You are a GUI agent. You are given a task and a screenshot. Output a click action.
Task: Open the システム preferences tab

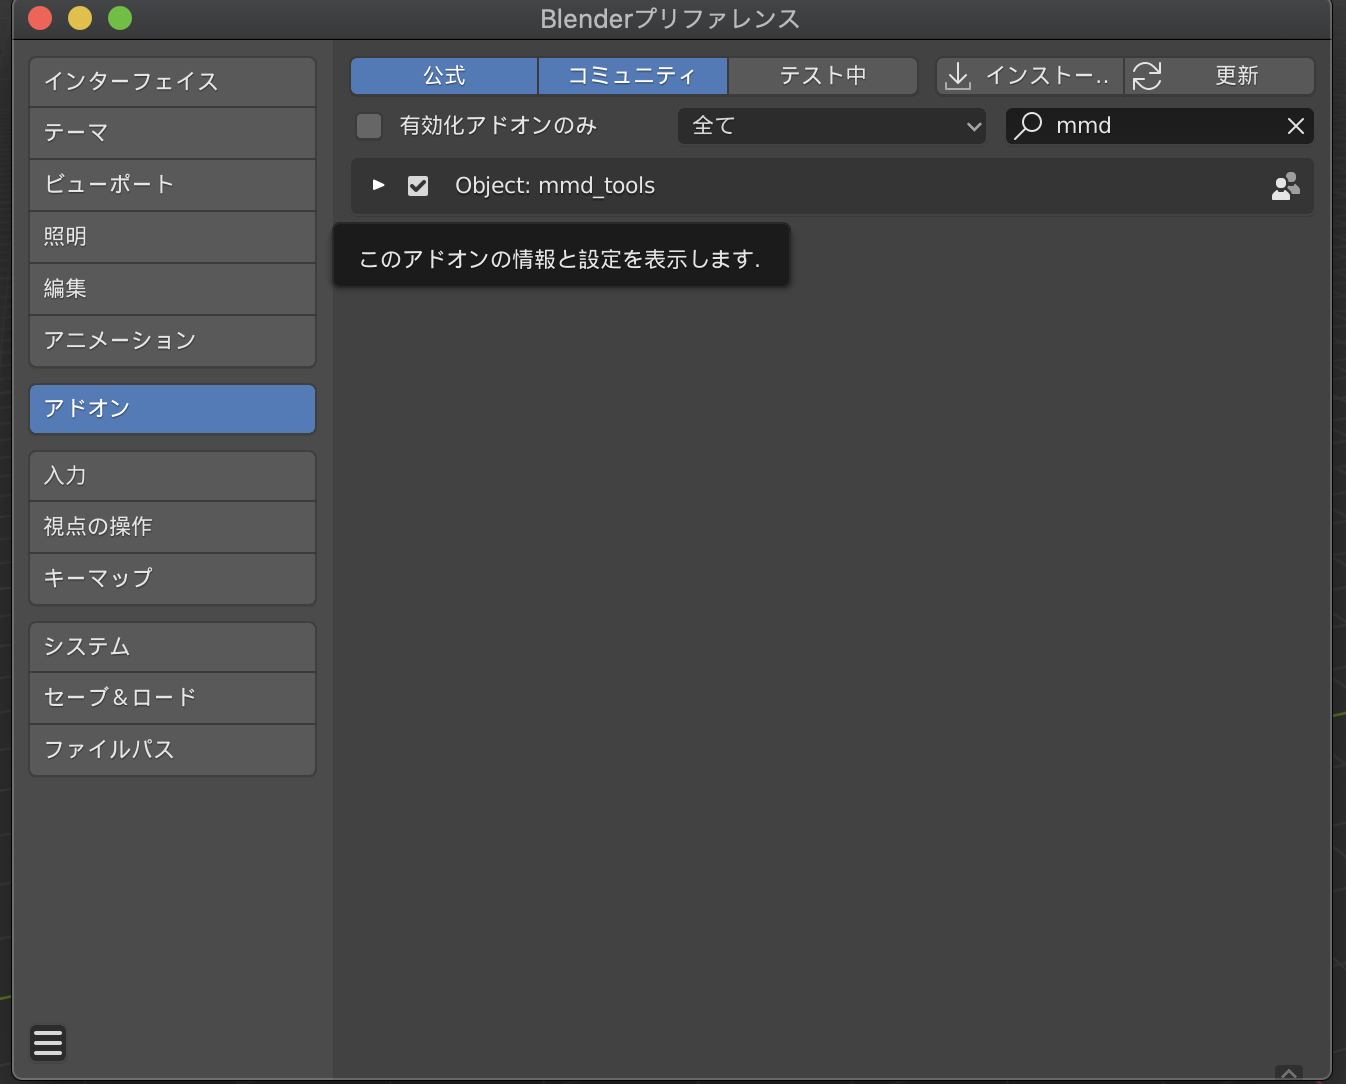(x=173, y=647)
